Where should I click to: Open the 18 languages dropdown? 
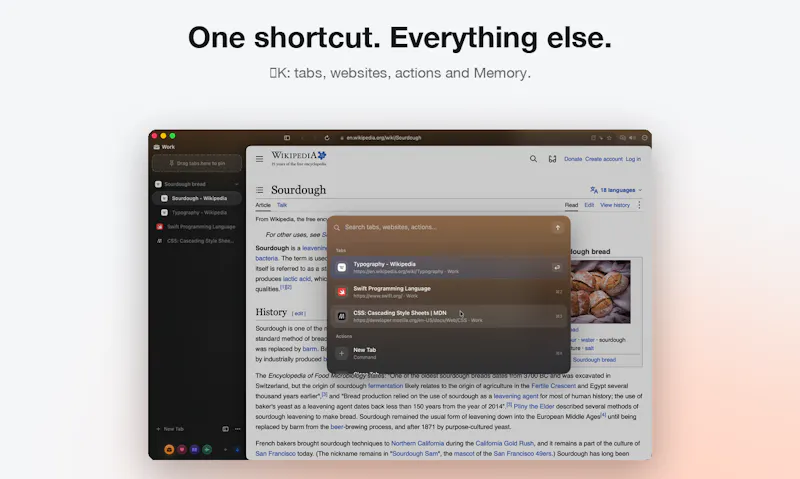(x=616, y=190)
